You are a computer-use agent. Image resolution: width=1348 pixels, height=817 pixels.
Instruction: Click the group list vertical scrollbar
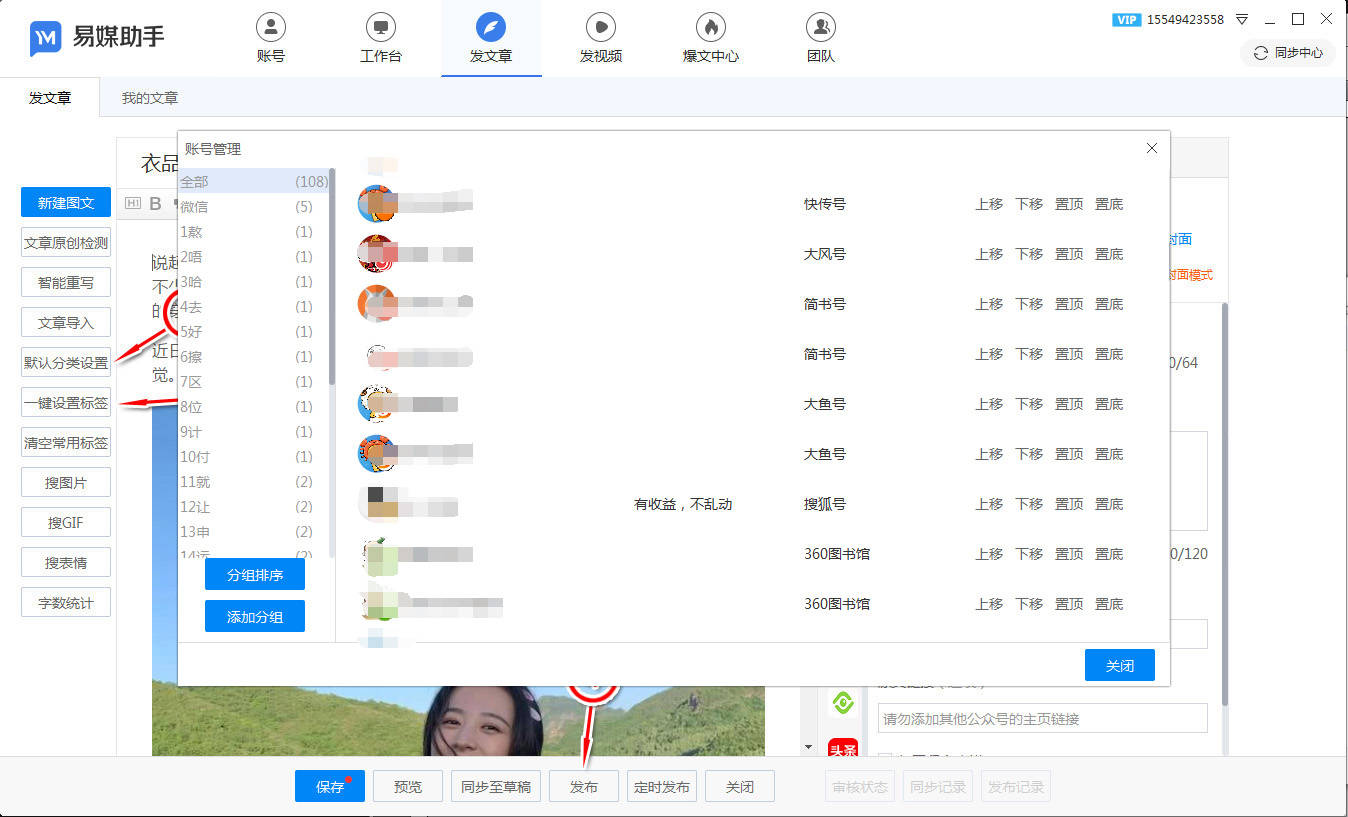click(332, 280)
